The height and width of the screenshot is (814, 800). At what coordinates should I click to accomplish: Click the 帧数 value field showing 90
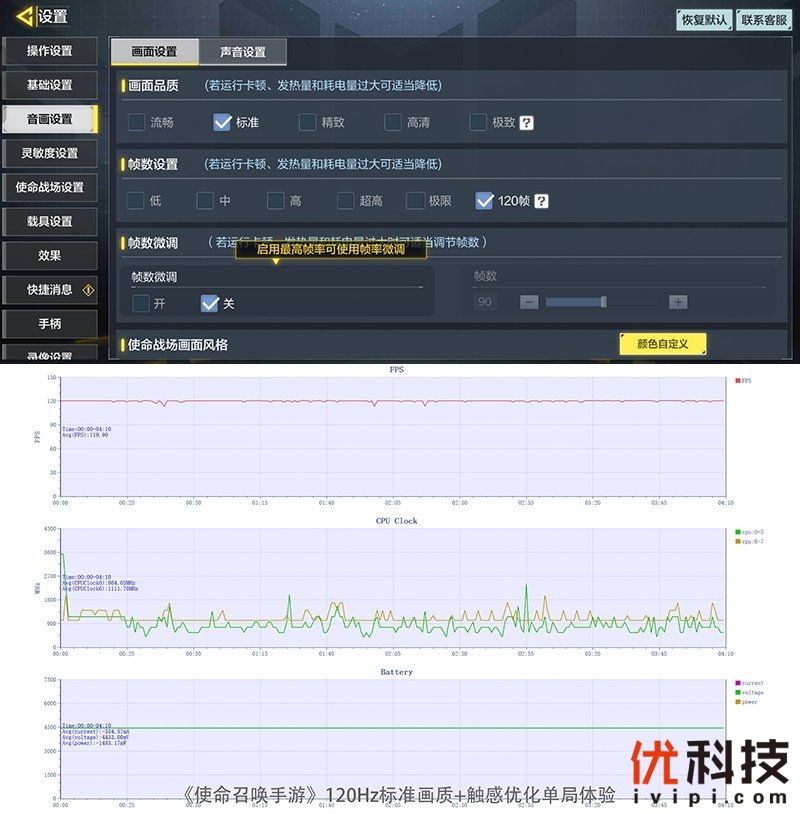[x=485, y=302]
